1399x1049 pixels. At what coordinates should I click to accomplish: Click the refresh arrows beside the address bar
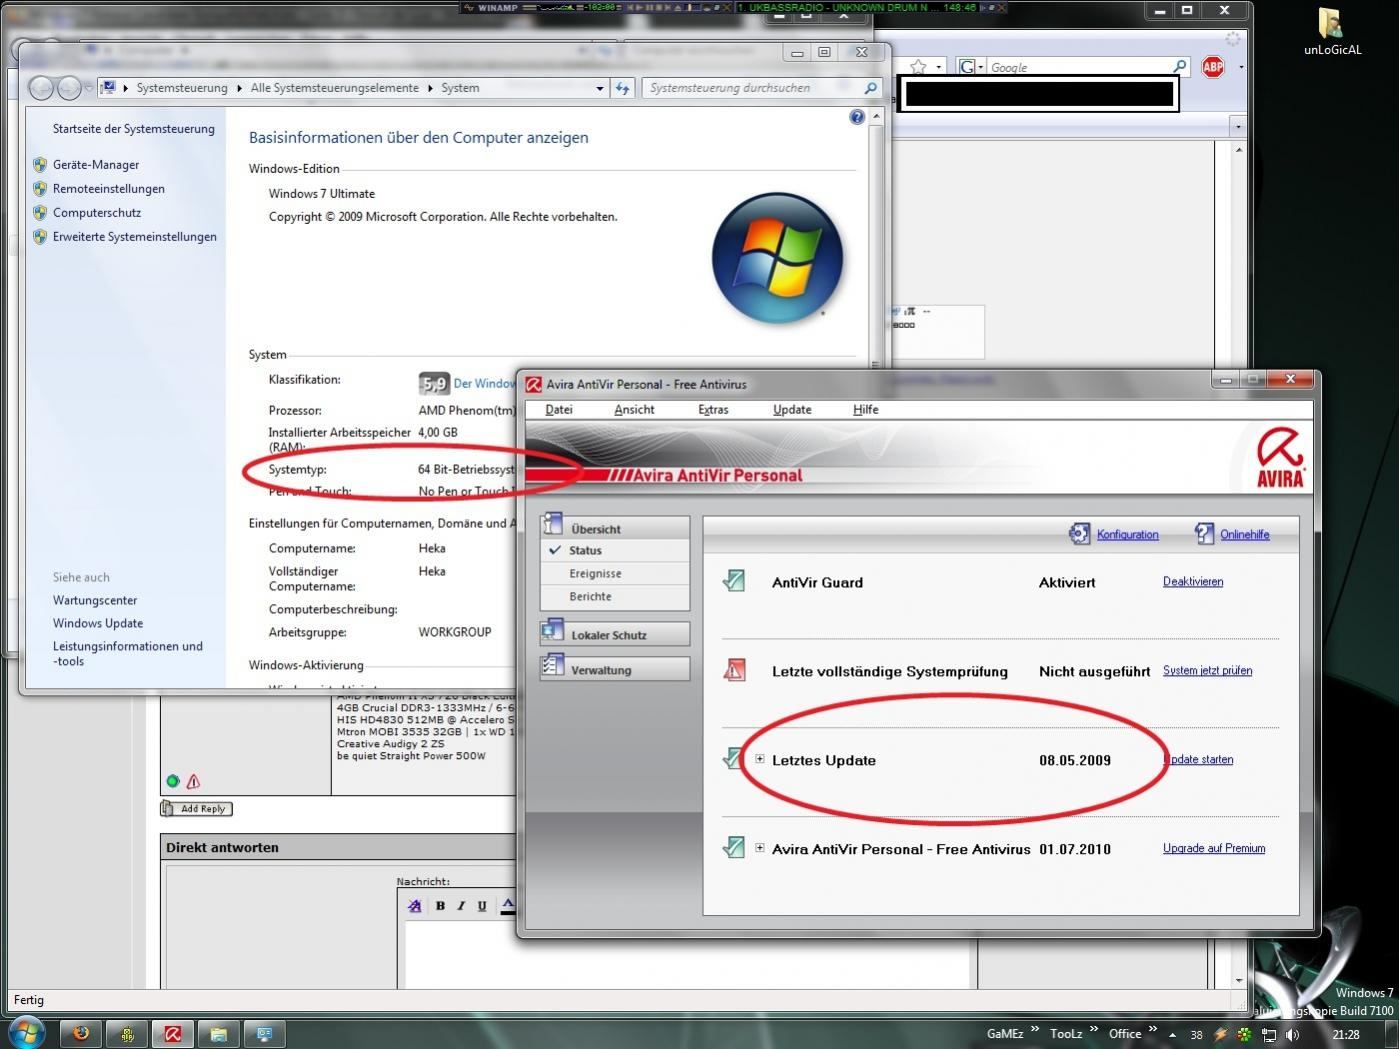point(623,88)
